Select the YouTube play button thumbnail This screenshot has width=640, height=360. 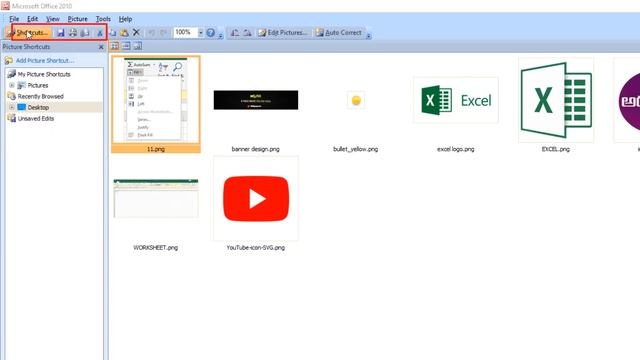pyautogui.click(x=256, y=199)
